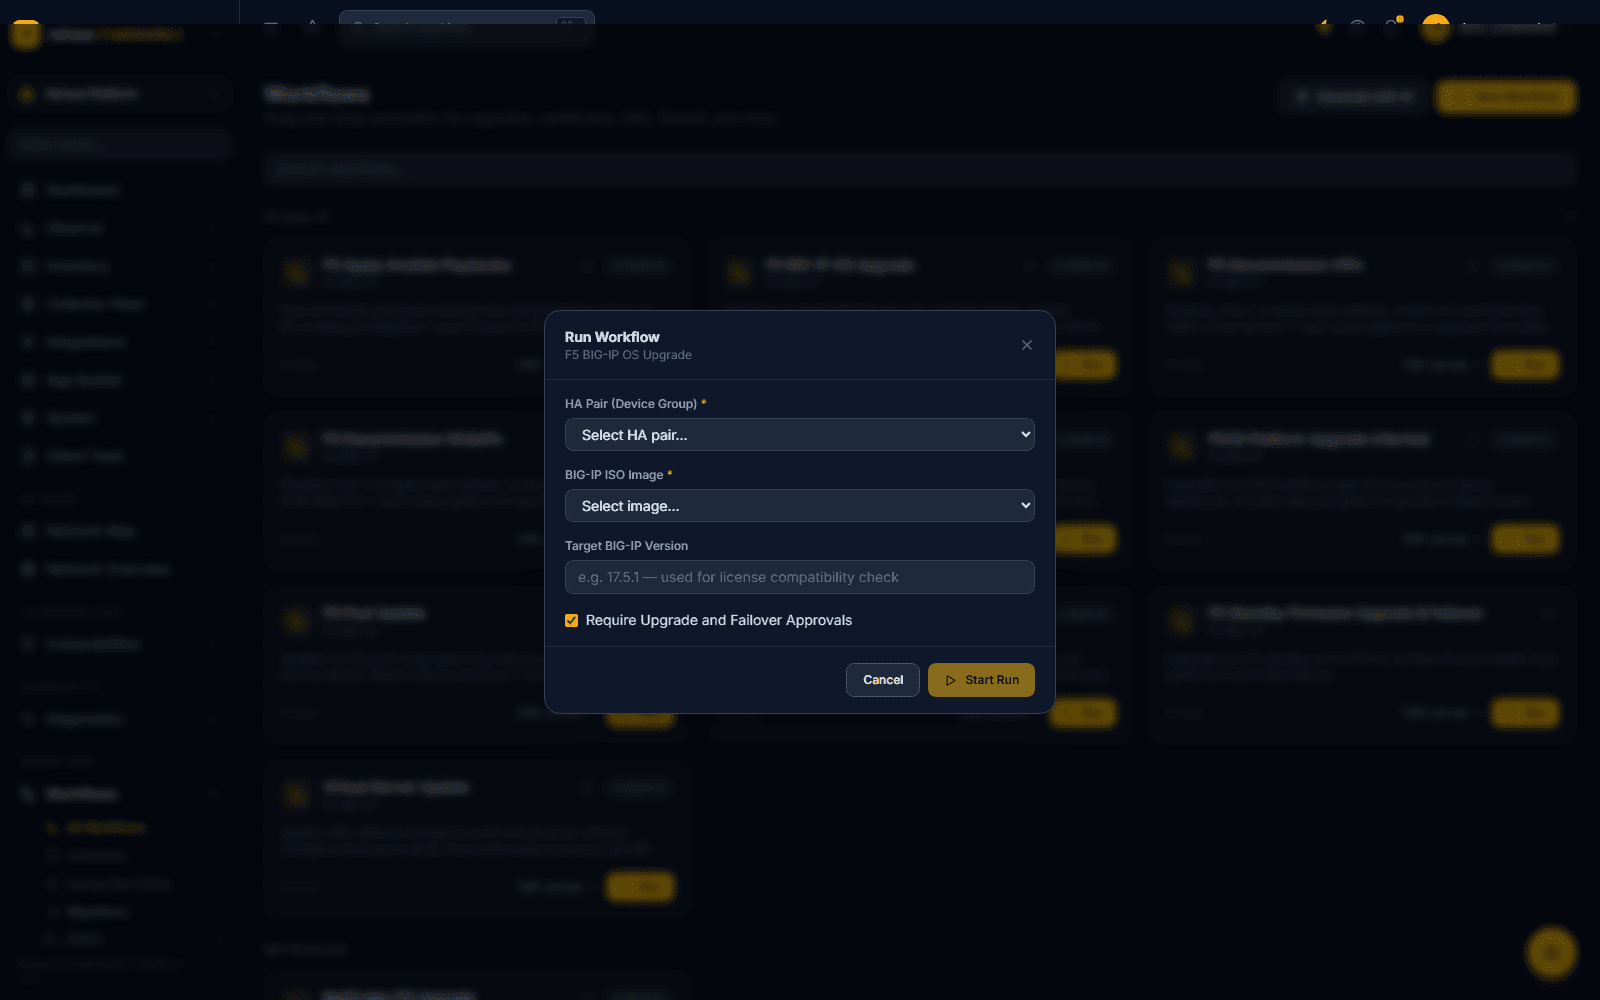Uncheck Require Upgrade and Failover Approvals
1600x1000 pixels.
(572, 620)
